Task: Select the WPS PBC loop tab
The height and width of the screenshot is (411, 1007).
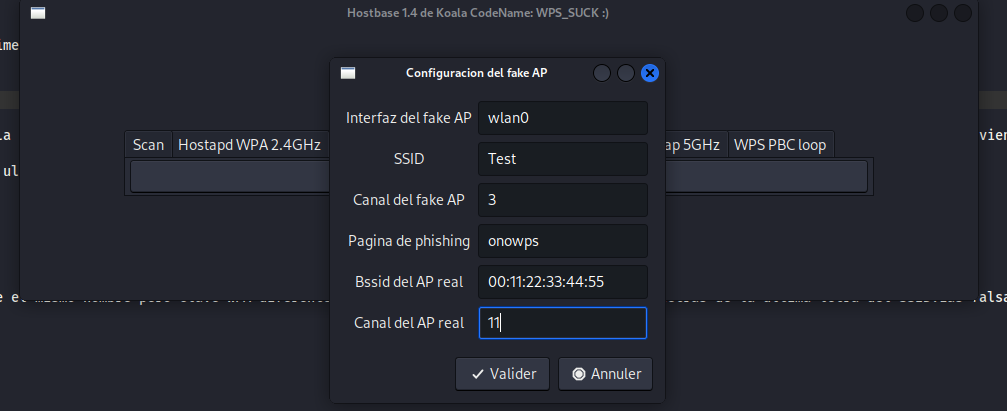Action: (x=780, y=145)
